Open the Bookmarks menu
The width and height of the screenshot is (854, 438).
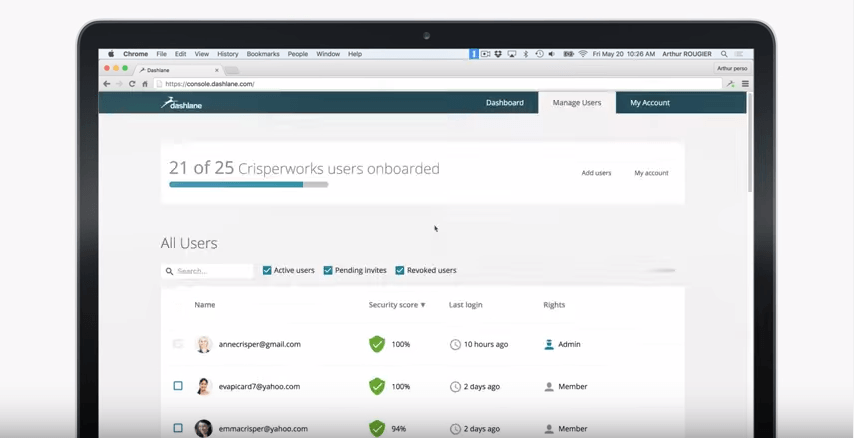pos(263,54)
